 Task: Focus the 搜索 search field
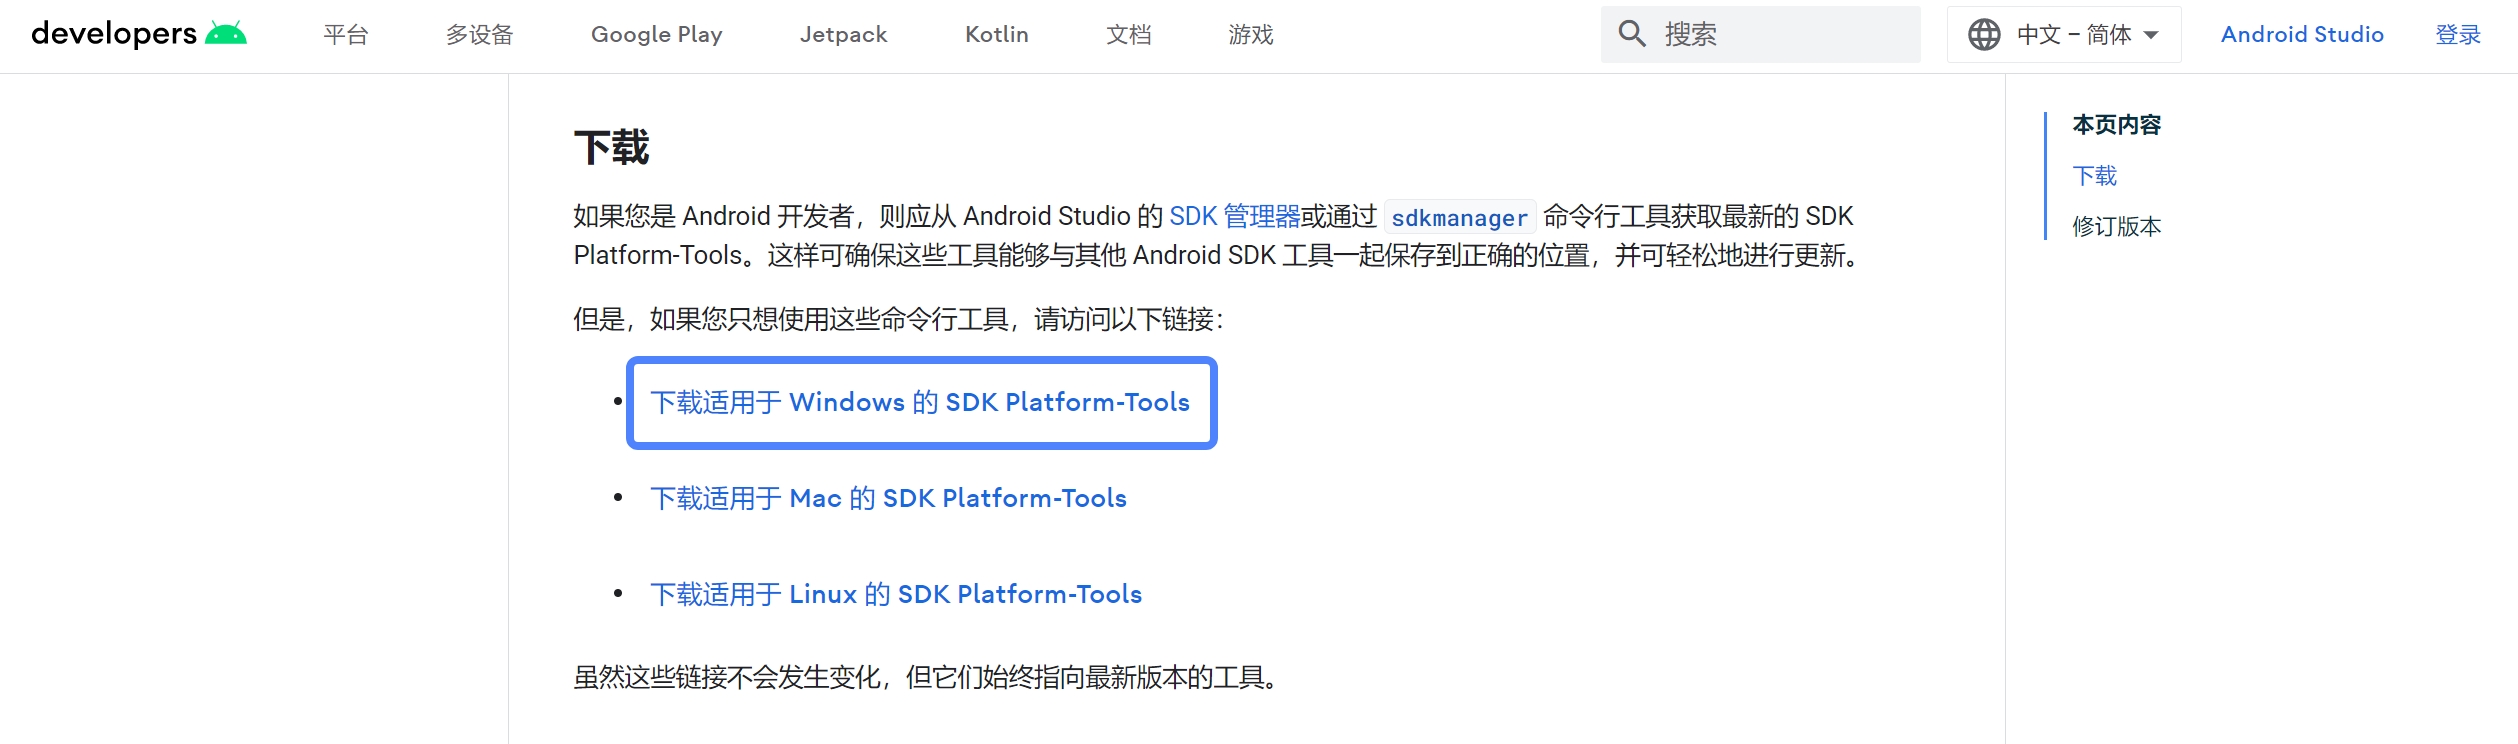coord(1780,35)
